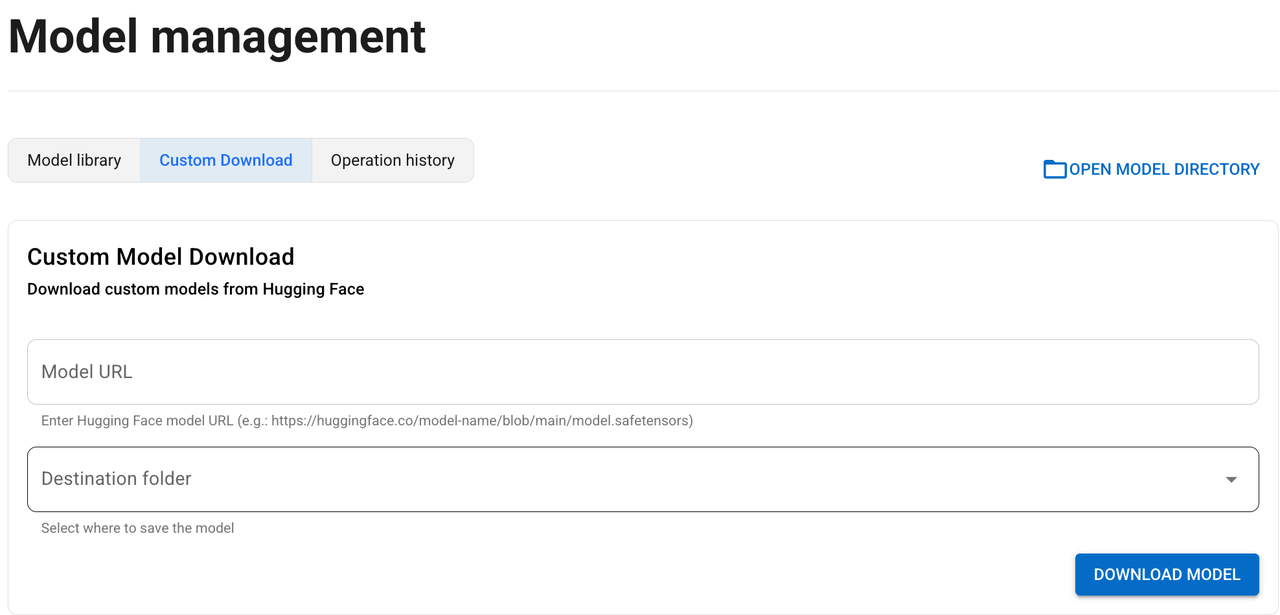Switch to the Model library tab

[74, 160]
